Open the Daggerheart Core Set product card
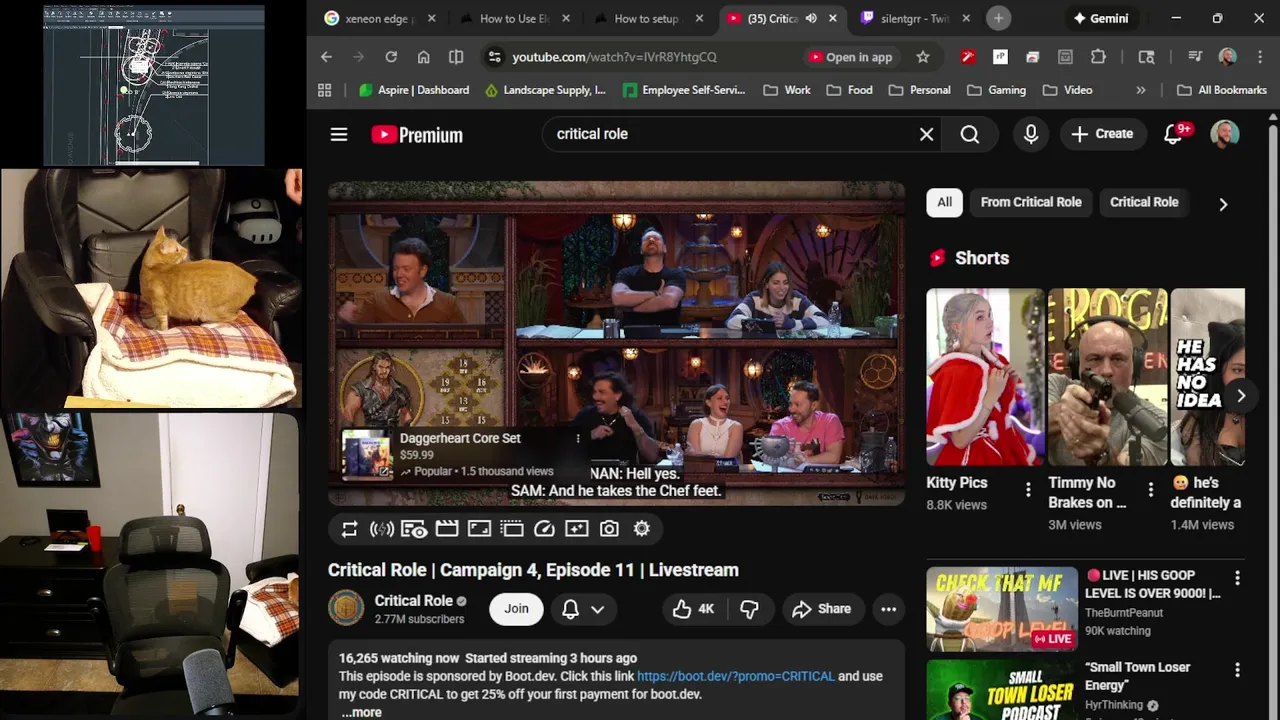Viewport: 1280px width, 720px height. coord(463,454)
